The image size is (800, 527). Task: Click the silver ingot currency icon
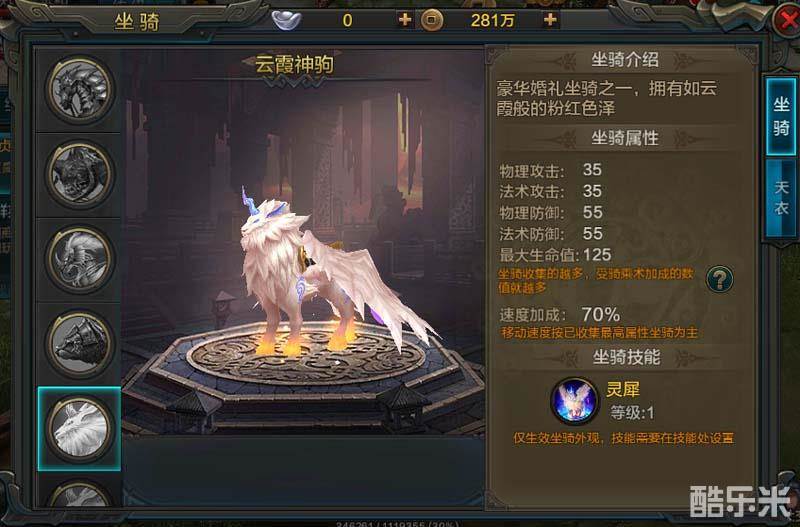(x=287, y=20)
